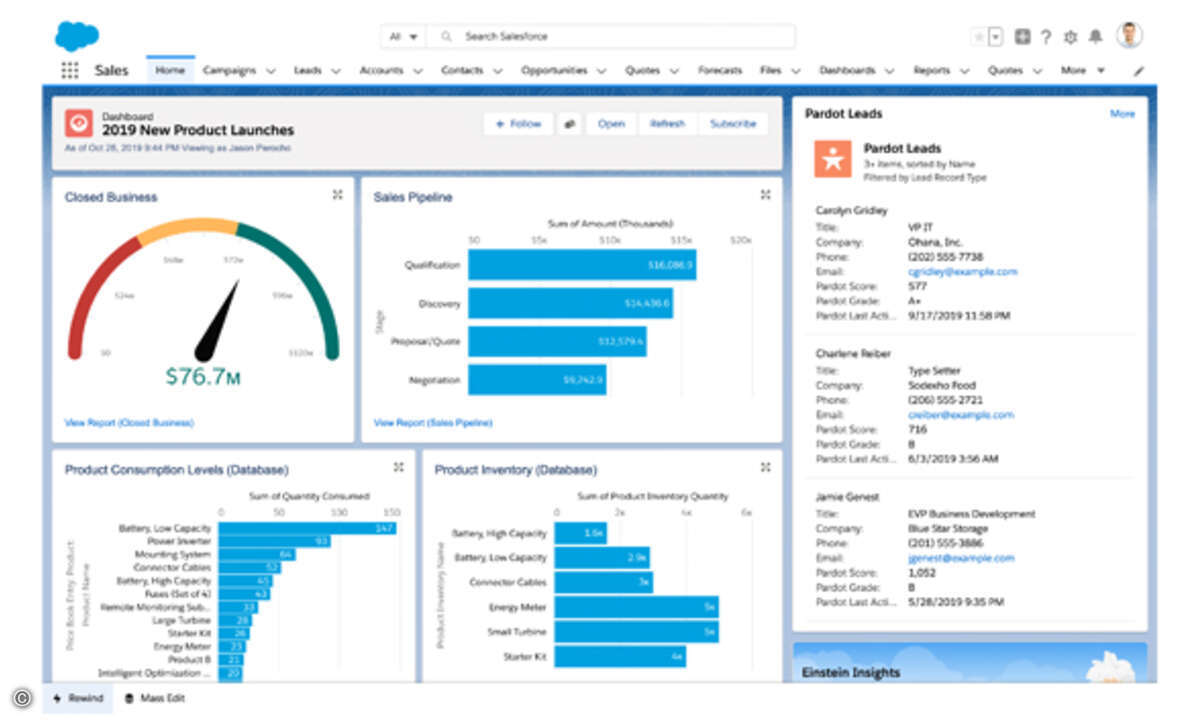The height and width of the screenshot is (720, 1200).
Task: Open the Campaigns tab dropdown chevron
Action: (x=270, y=71)
